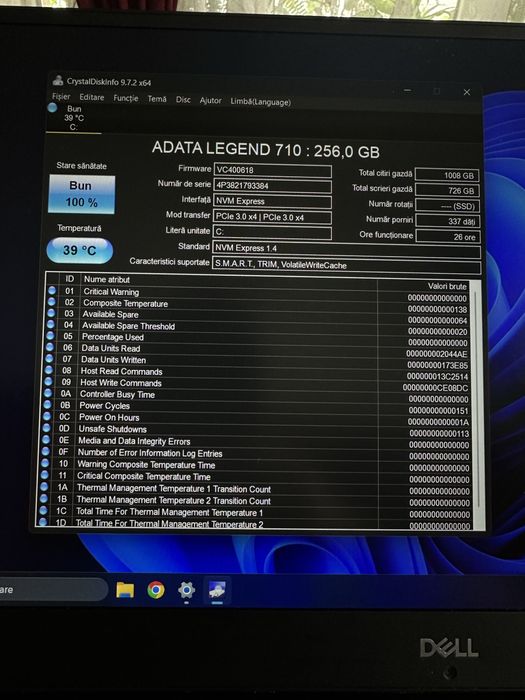Viewport: 525px width, 700px height.
Task: Select Thermal Management Temperature 2 Transition Count row
Action: point(255,501)
